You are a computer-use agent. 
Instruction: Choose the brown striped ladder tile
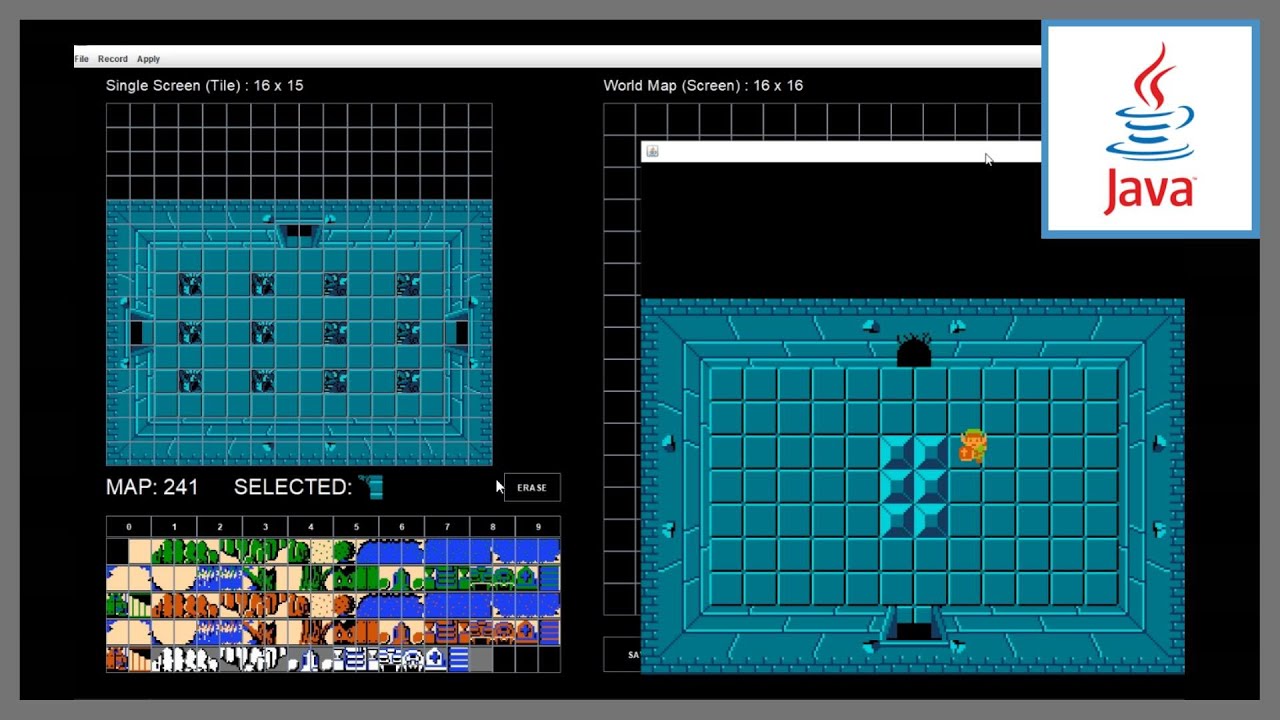point(549,632)
